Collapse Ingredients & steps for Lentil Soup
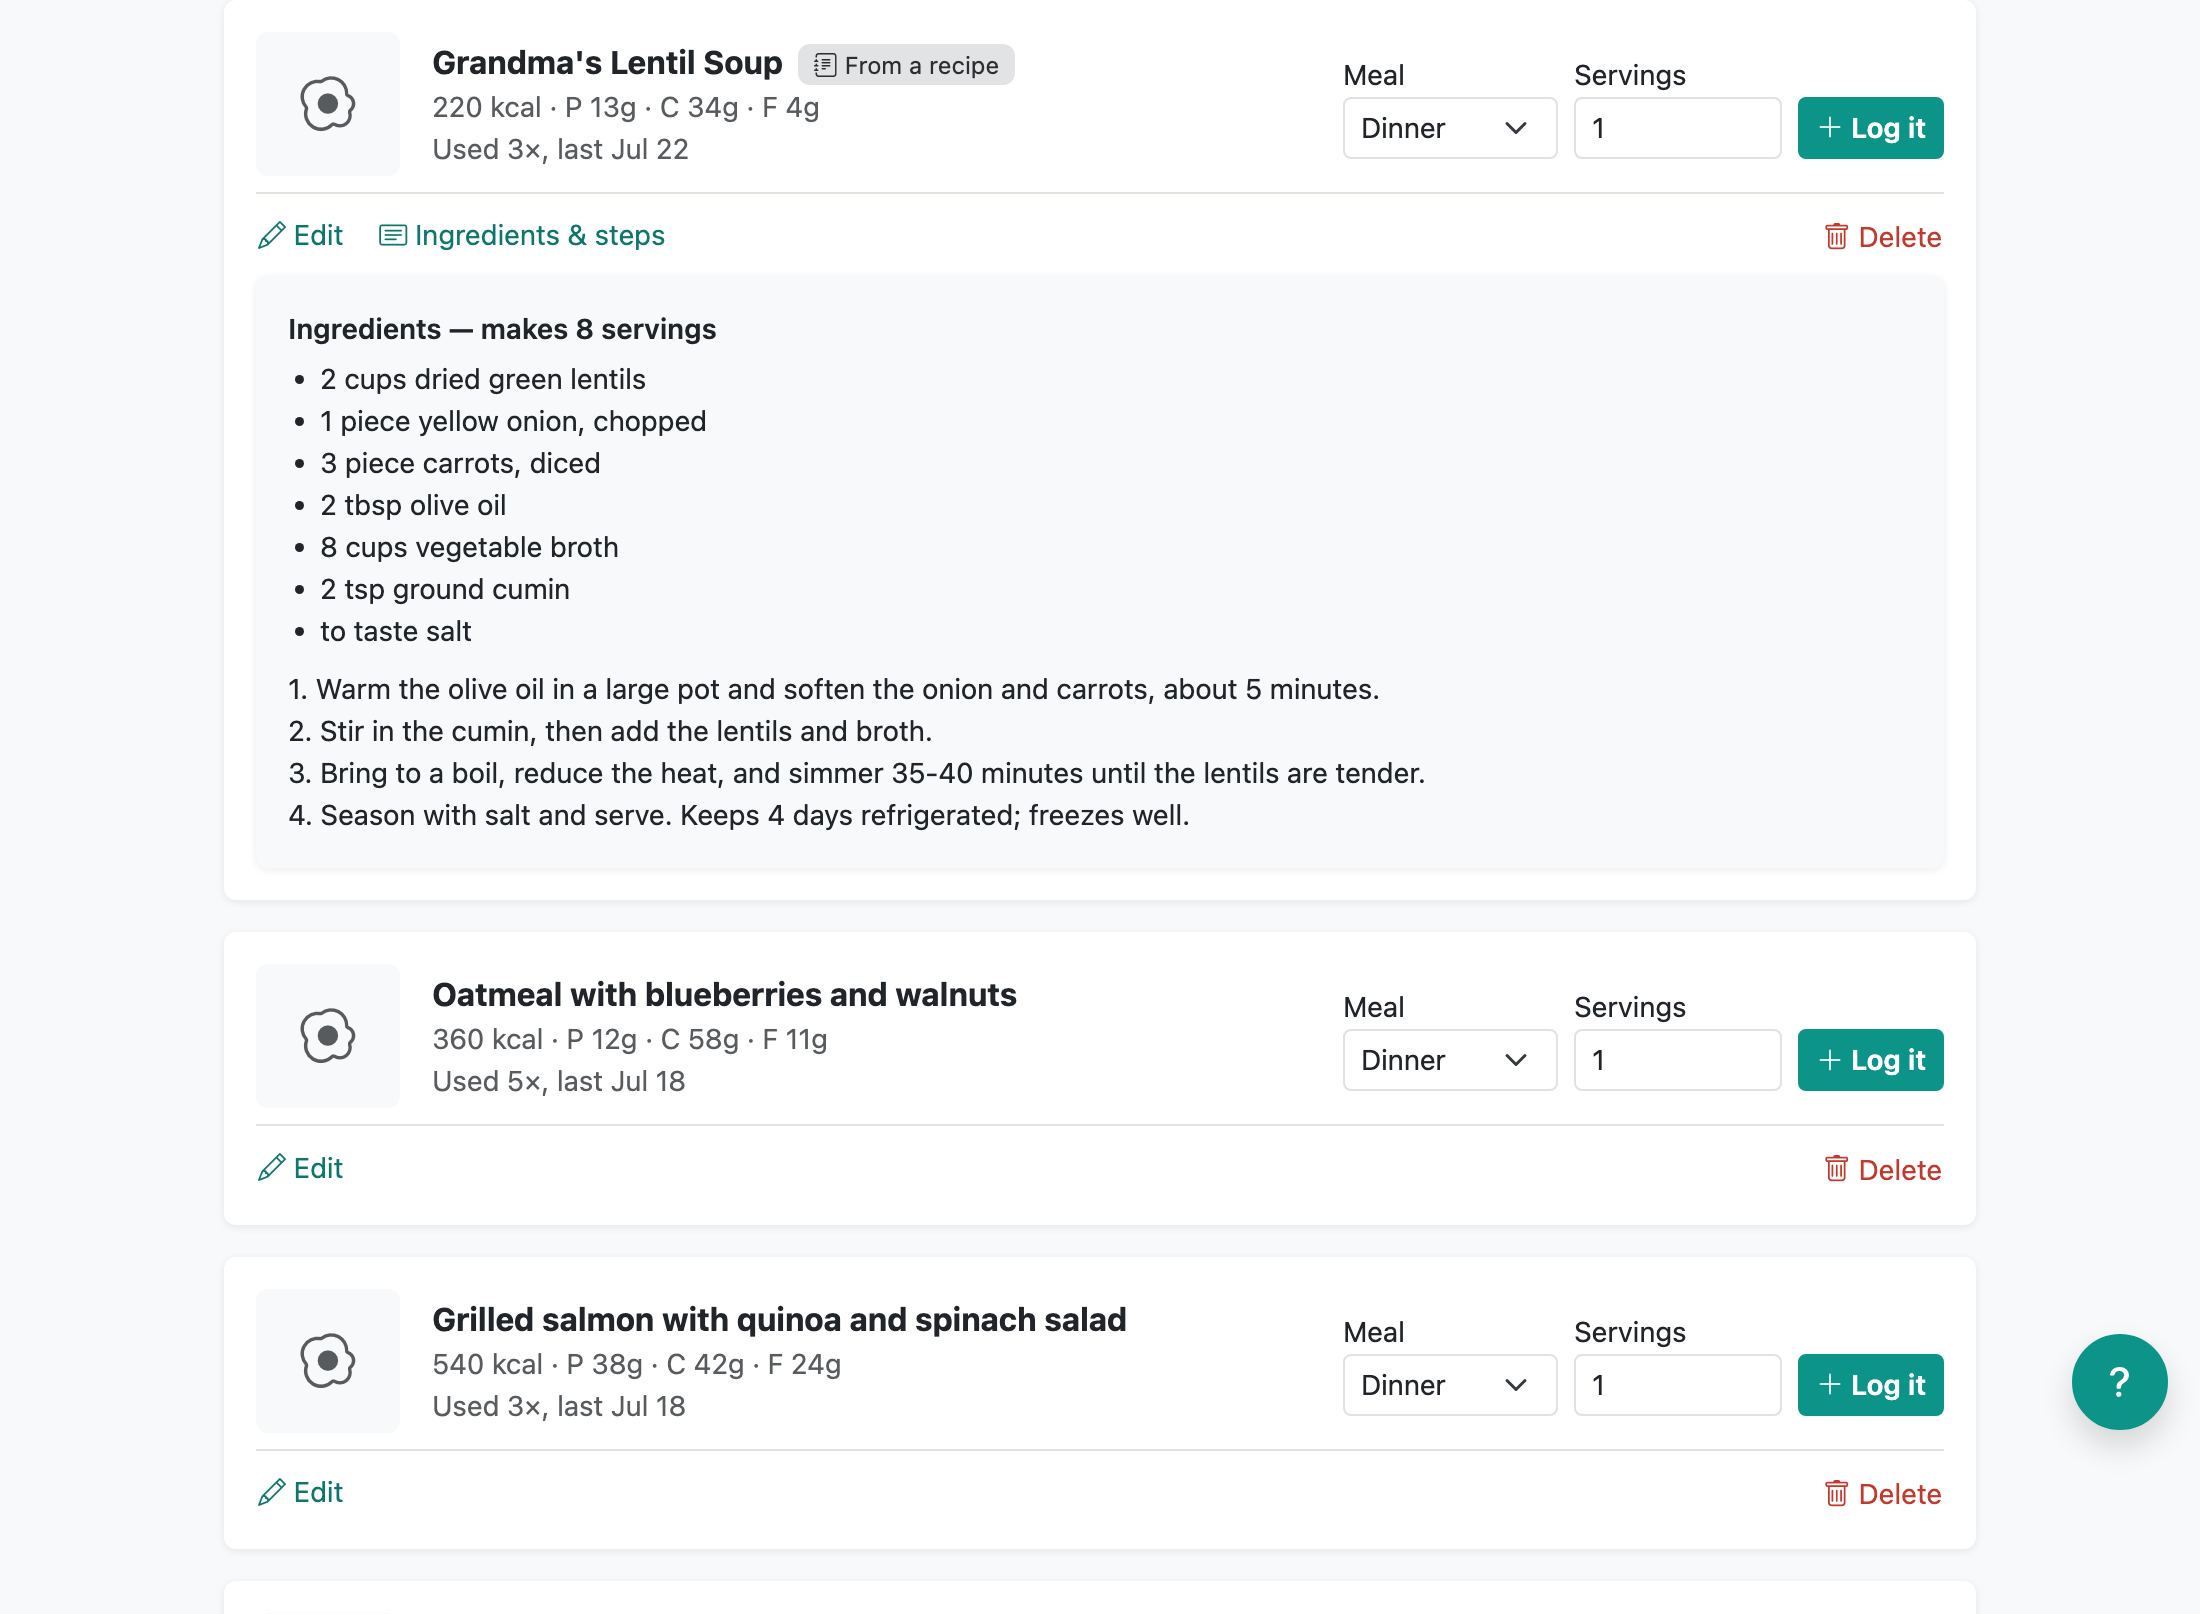This screenshot has width=2200, height=1614. (x=521, y=235)
